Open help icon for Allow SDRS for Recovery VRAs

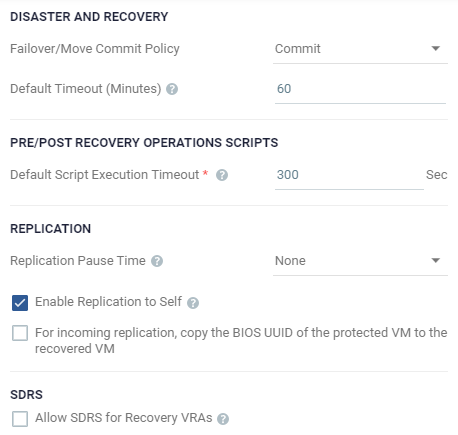point(223,419)
